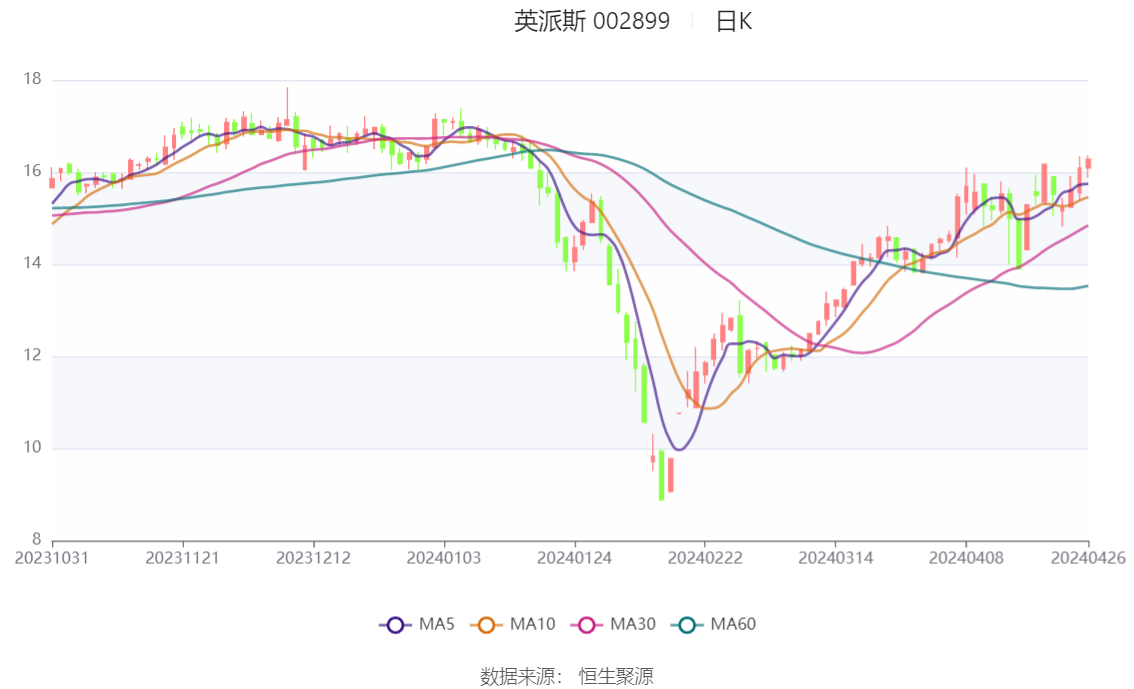Toggle the MA10 legend marker

click(x=486, y=625)
